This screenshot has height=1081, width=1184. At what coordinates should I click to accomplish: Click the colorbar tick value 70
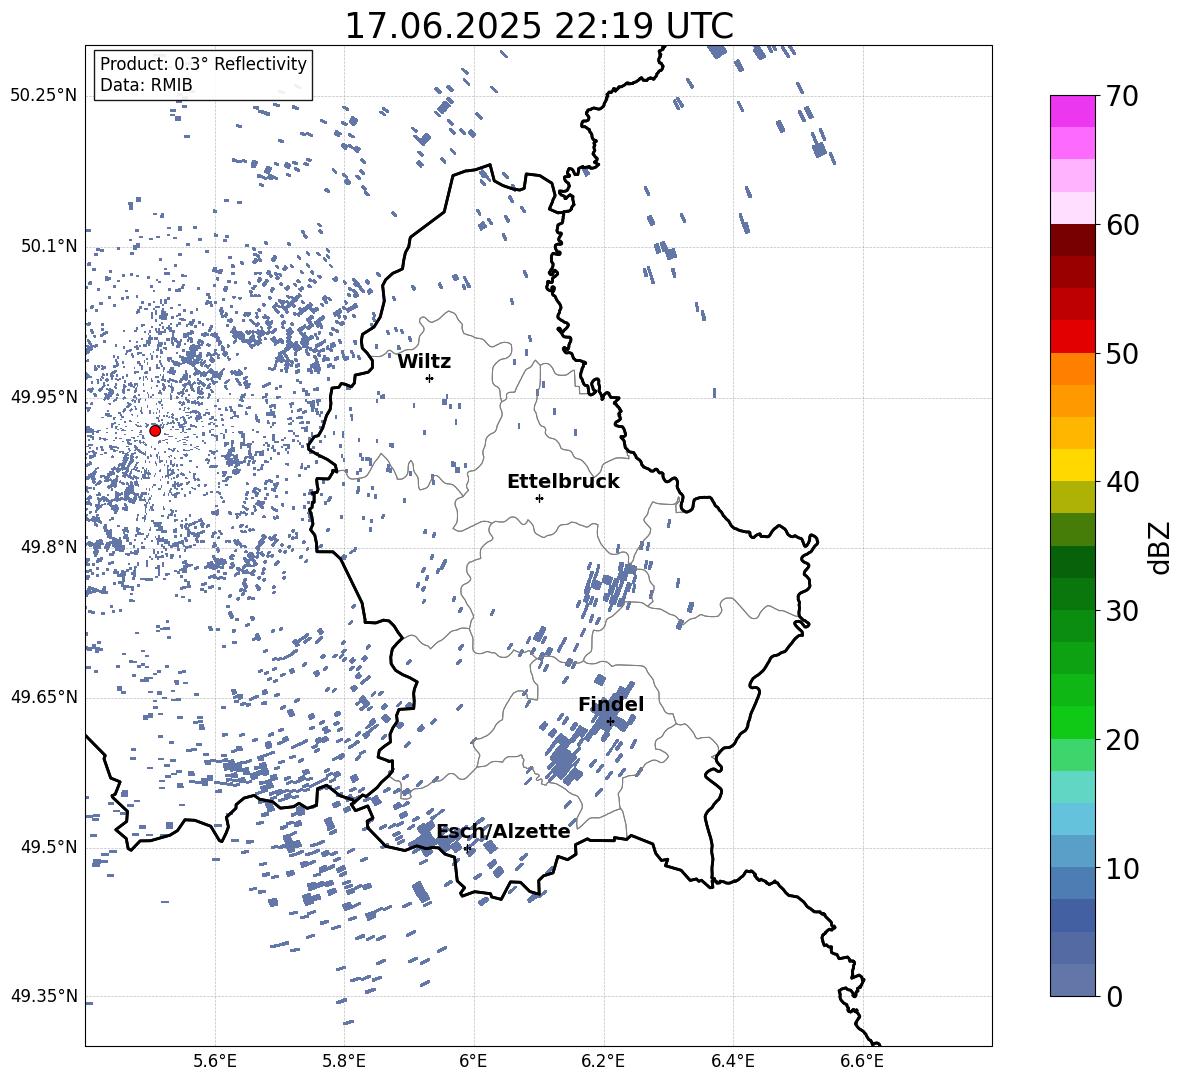pos(1122,97)
